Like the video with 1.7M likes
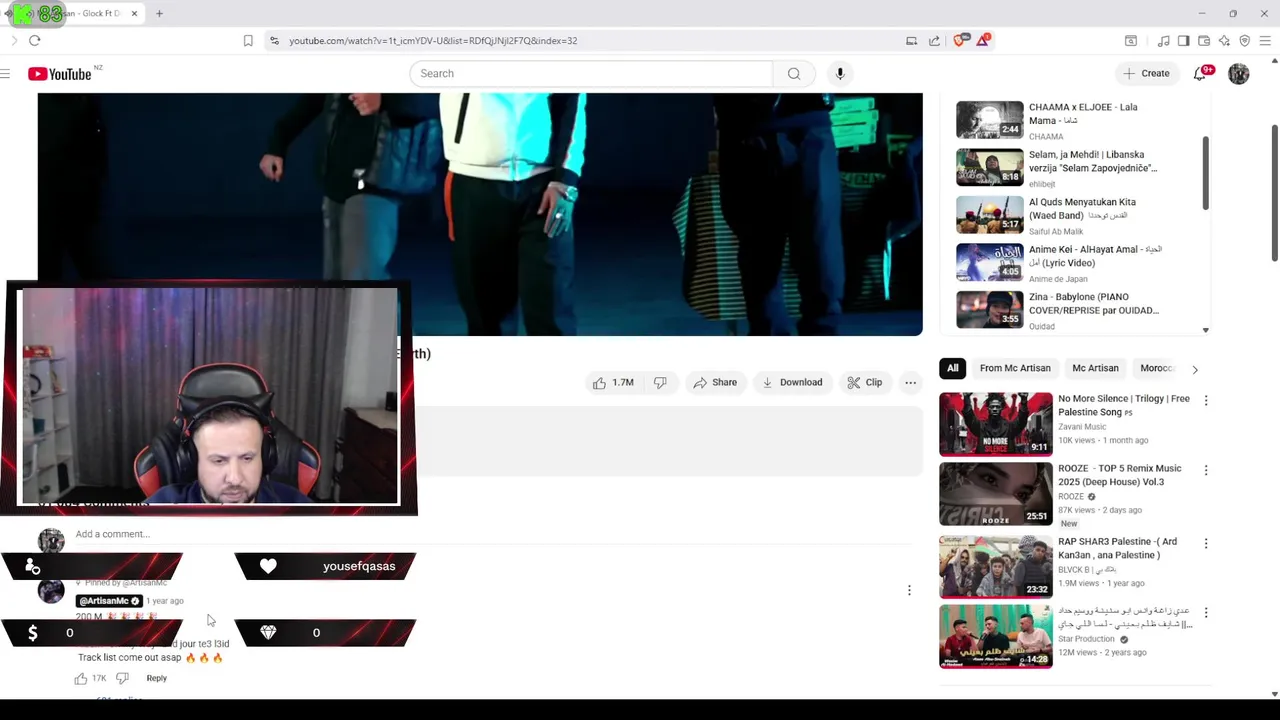Screen dimensions: 1280x720 click(613, 382)
